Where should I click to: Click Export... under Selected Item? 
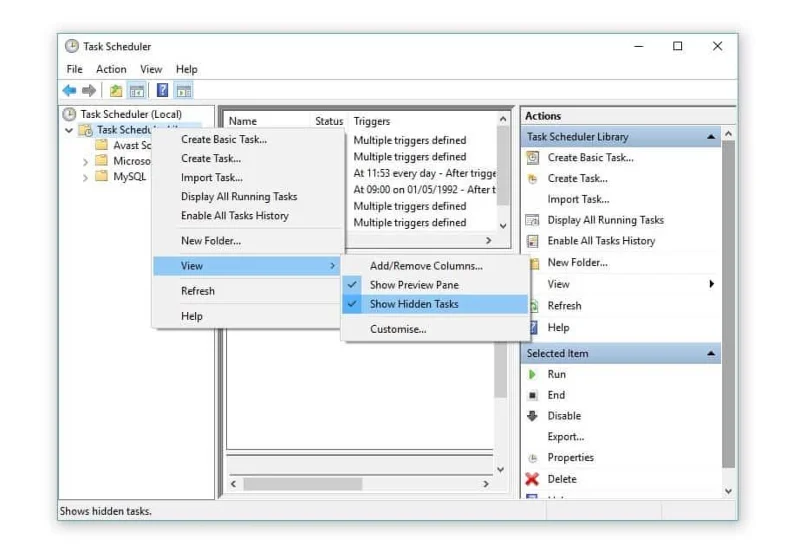pyautogui.click(x=566, y=437)
